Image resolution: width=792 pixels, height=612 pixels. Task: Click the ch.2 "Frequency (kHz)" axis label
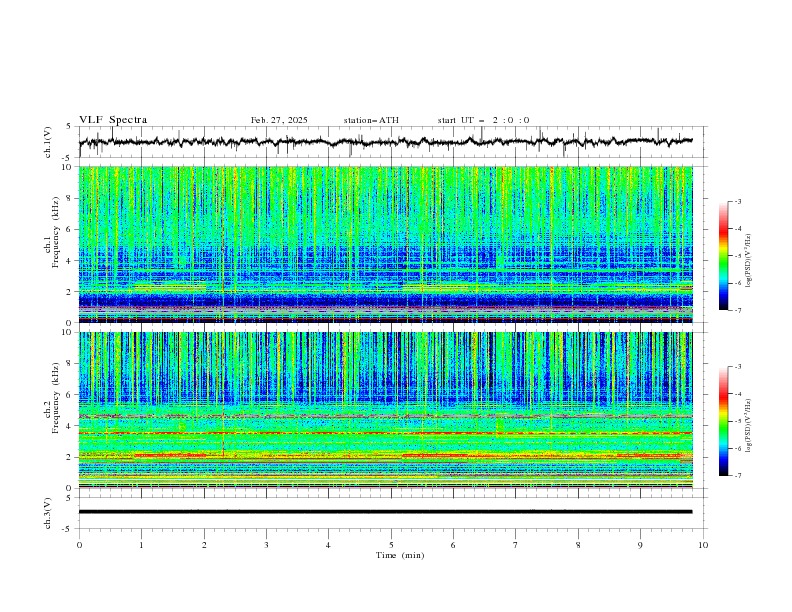55,397
